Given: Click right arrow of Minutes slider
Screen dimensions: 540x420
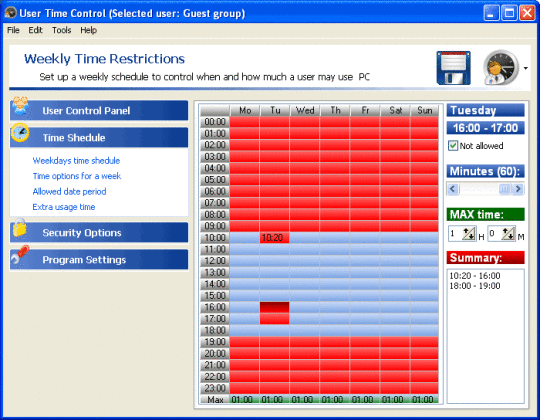Looking at the screenshot, I should coord(518,189).
